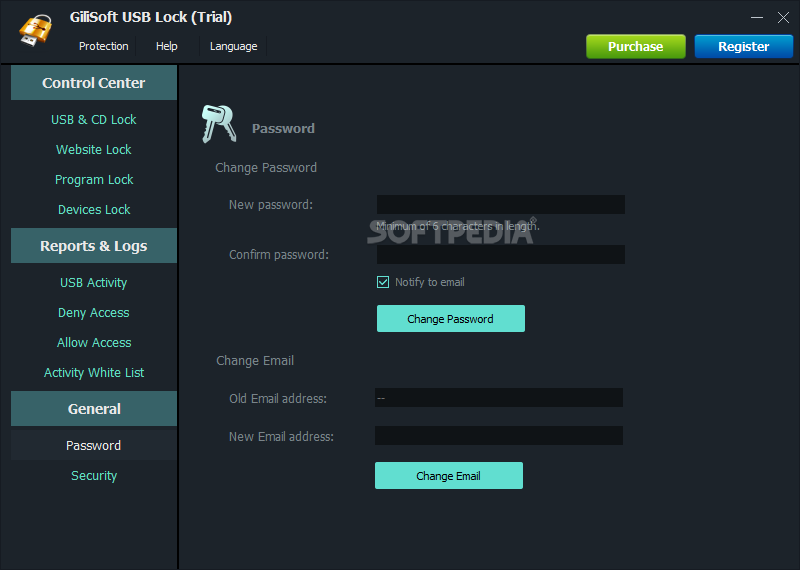Focus the Confirm password field
The height and width of the screenshot is (570, 800).
coord(501,254)
